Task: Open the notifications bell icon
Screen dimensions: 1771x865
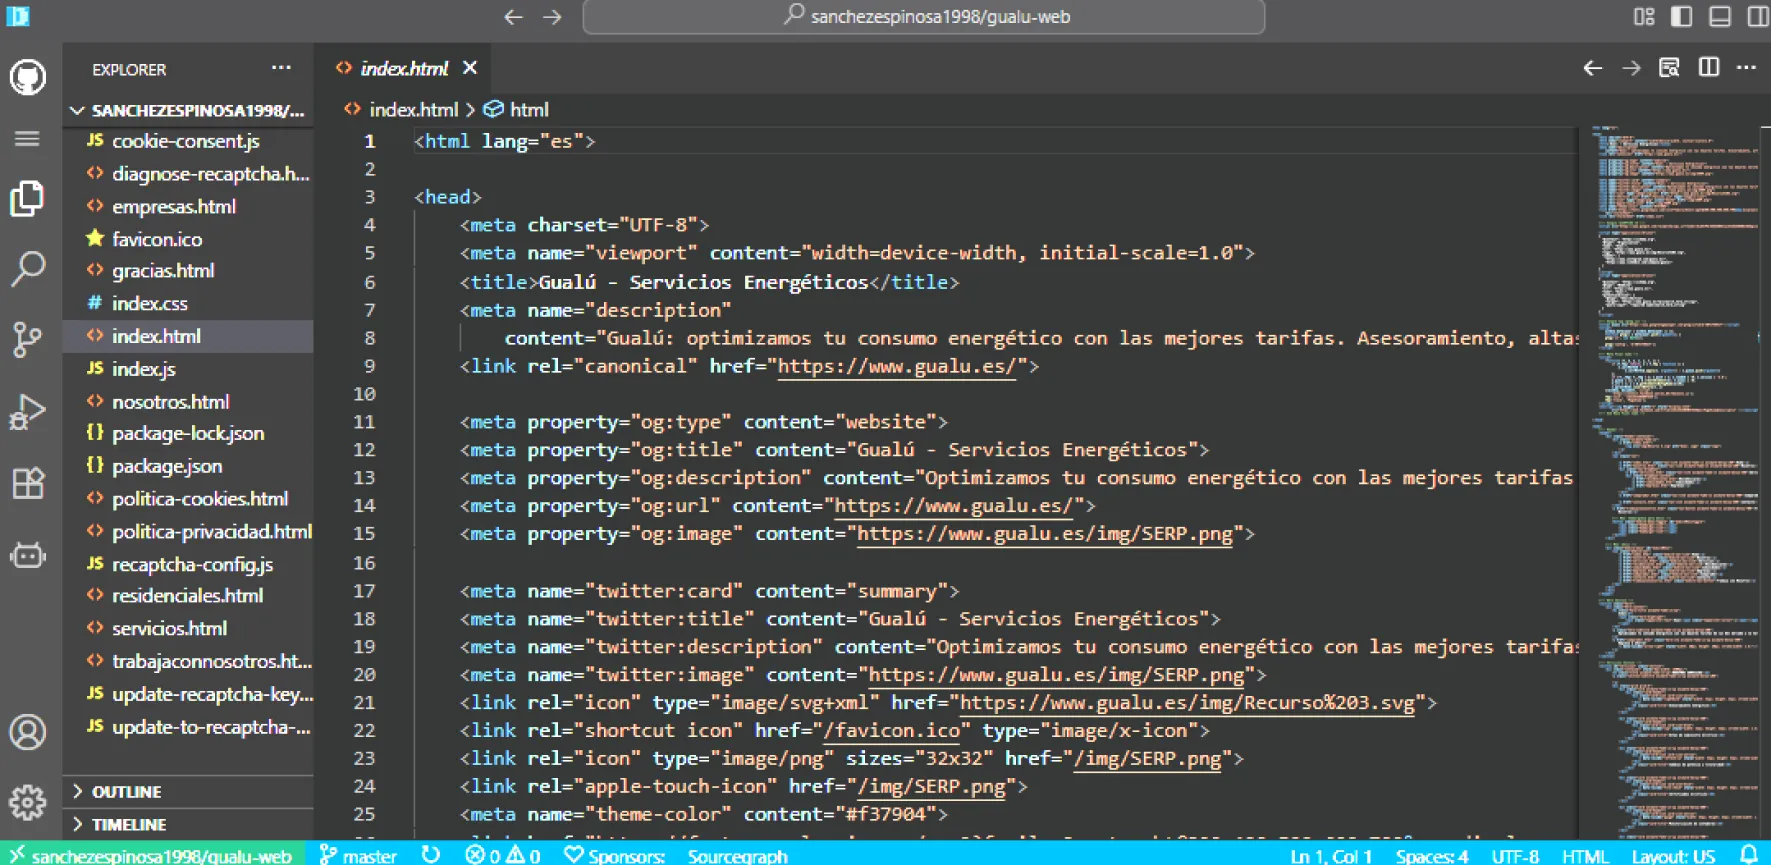Action: (1749, 855)
